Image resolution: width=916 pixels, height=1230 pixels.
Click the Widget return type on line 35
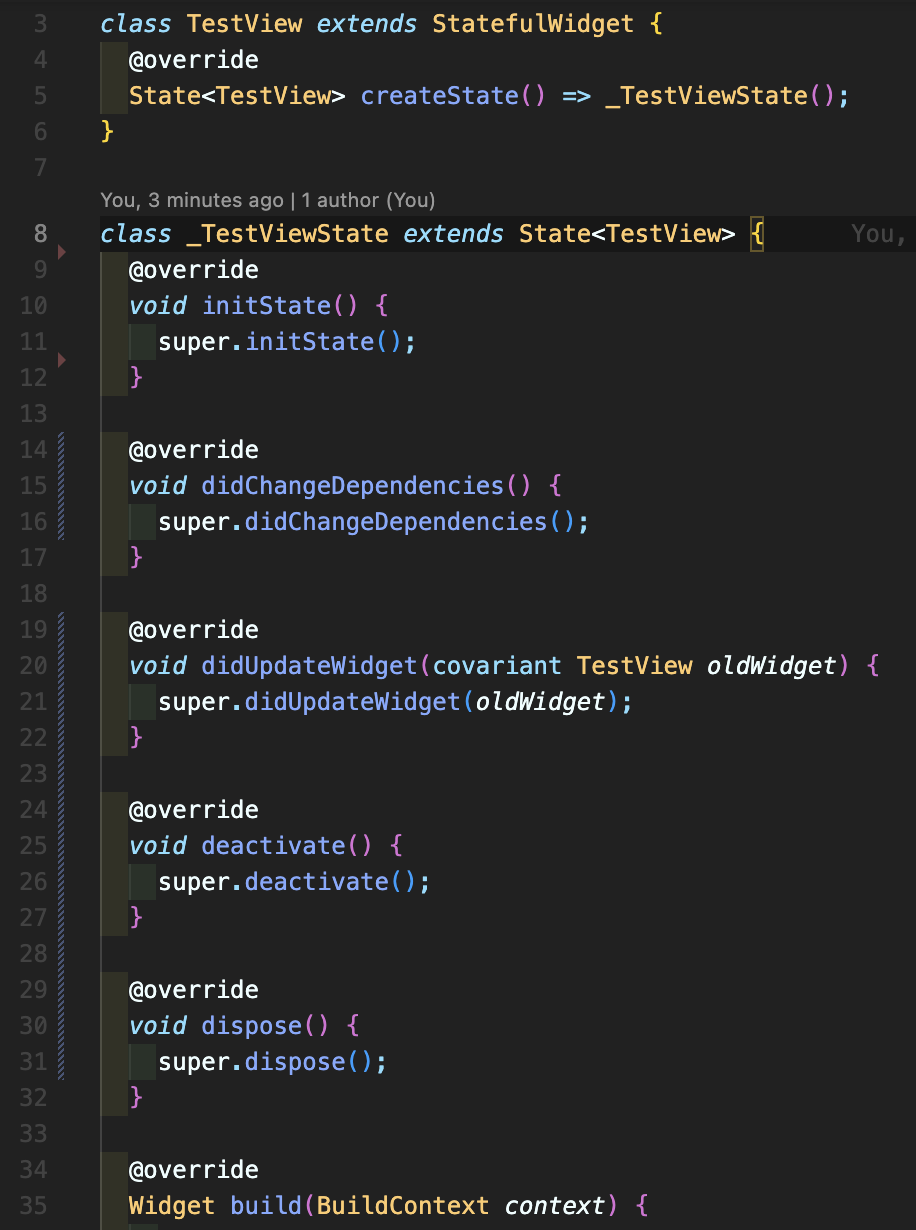point(172,1206)
